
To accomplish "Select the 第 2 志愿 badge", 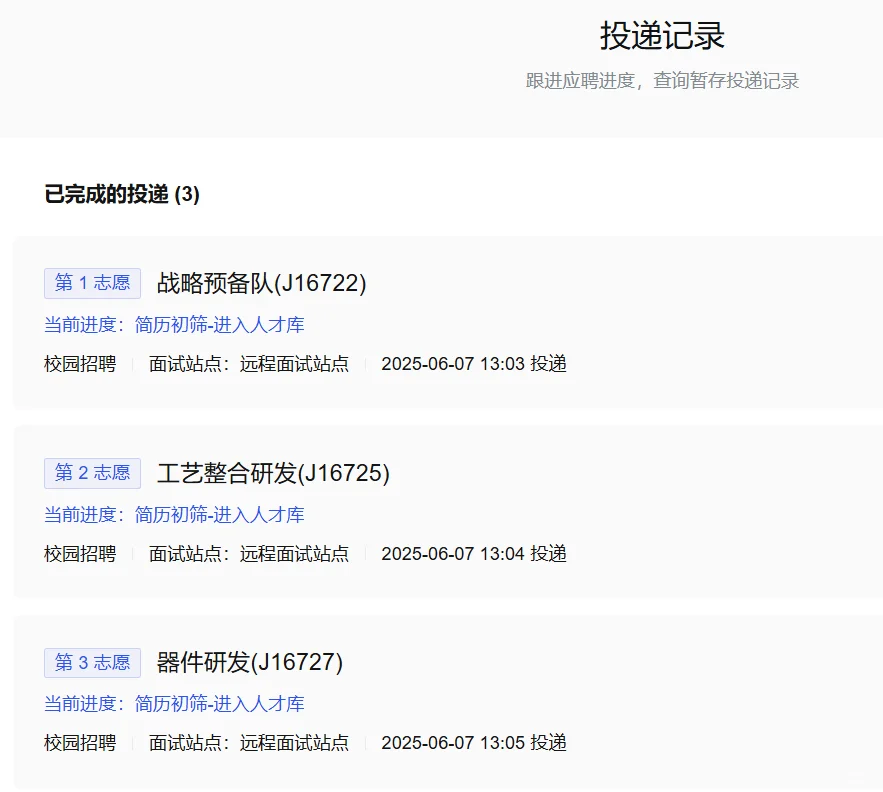I will click(x=92, y=473).
